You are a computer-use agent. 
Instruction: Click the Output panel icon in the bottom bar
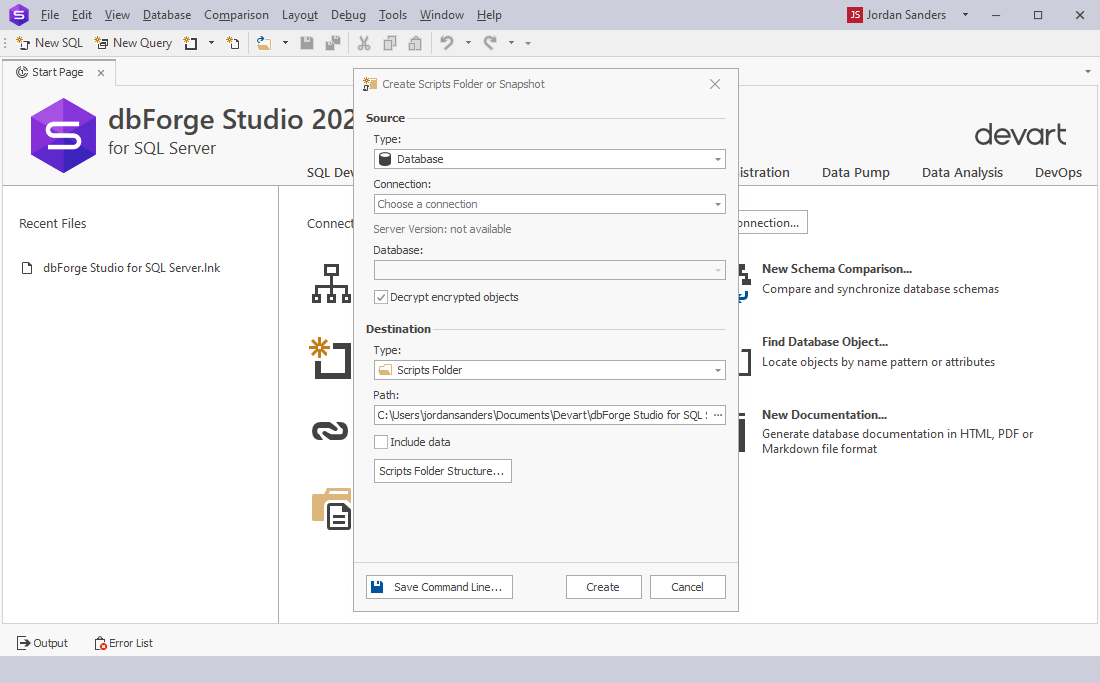[x=24, y=642]
